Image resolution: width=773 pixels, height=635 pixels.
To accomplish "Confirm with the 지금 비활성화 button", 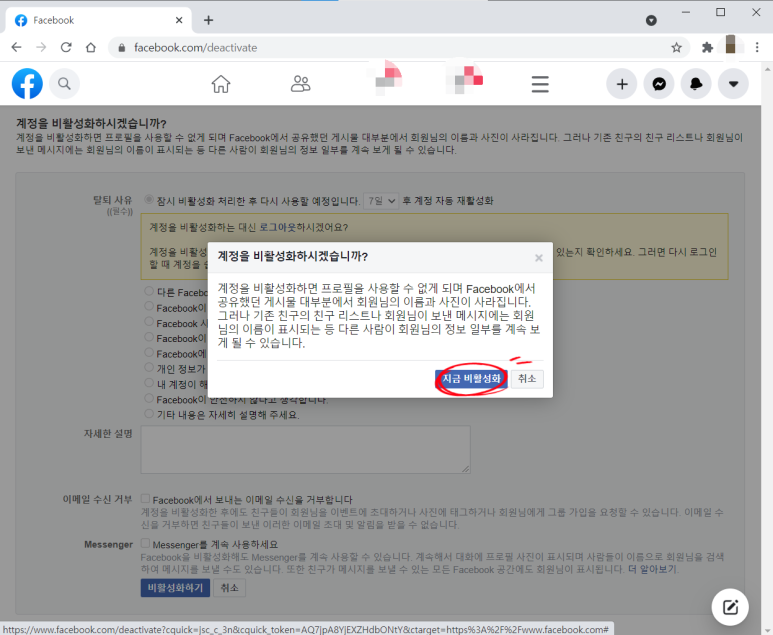I will pyautogui.click(x=471, y=379).
